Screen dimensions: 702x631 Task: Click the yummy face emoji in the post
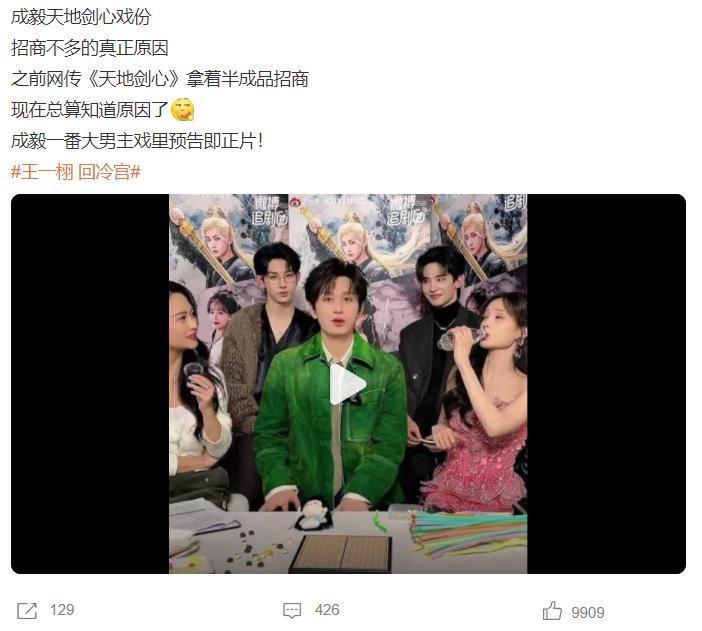183,109
